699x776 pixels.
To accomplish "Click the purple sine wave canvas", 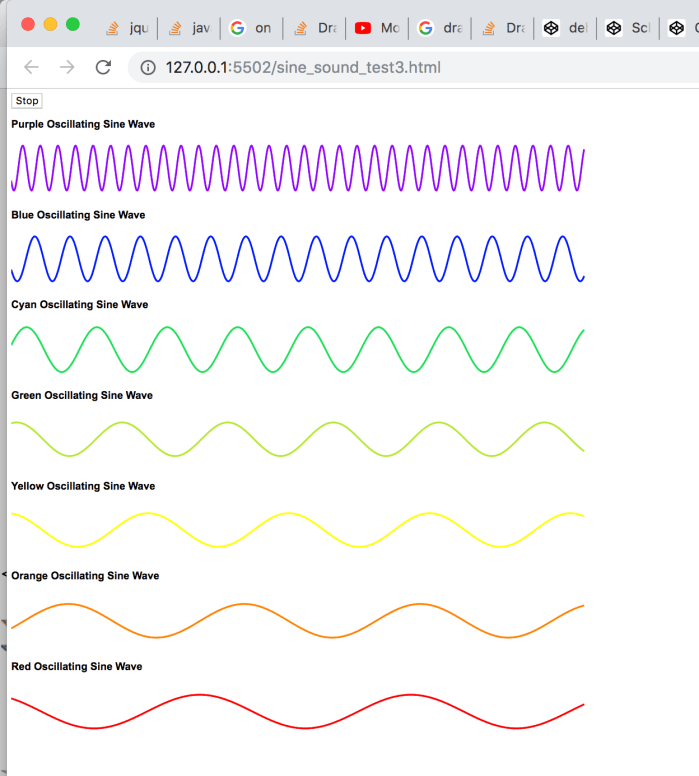I will [x=297, y=167].
